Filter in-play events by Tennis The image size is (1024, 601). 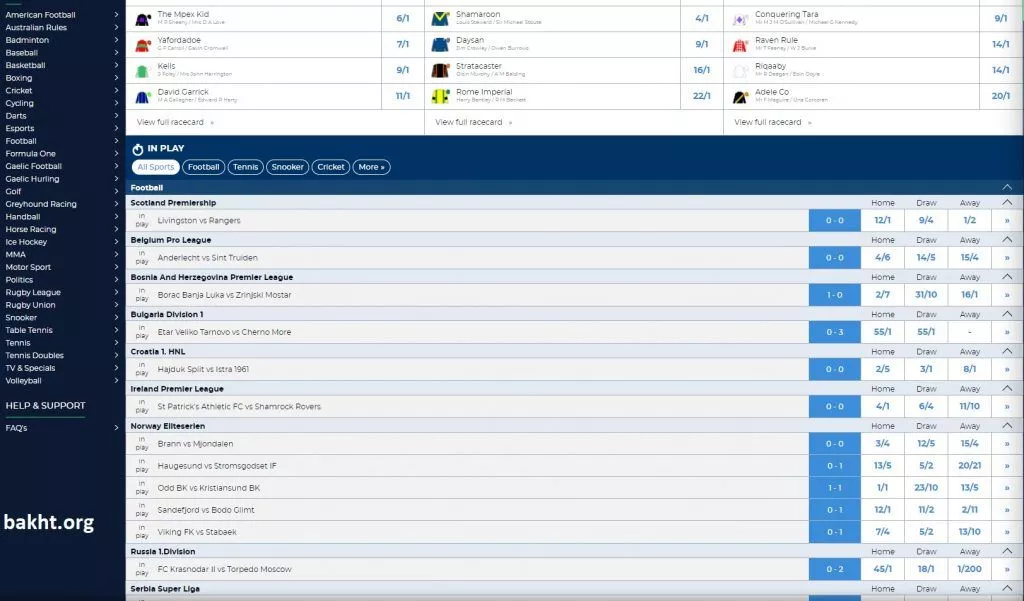click(245, 167)
